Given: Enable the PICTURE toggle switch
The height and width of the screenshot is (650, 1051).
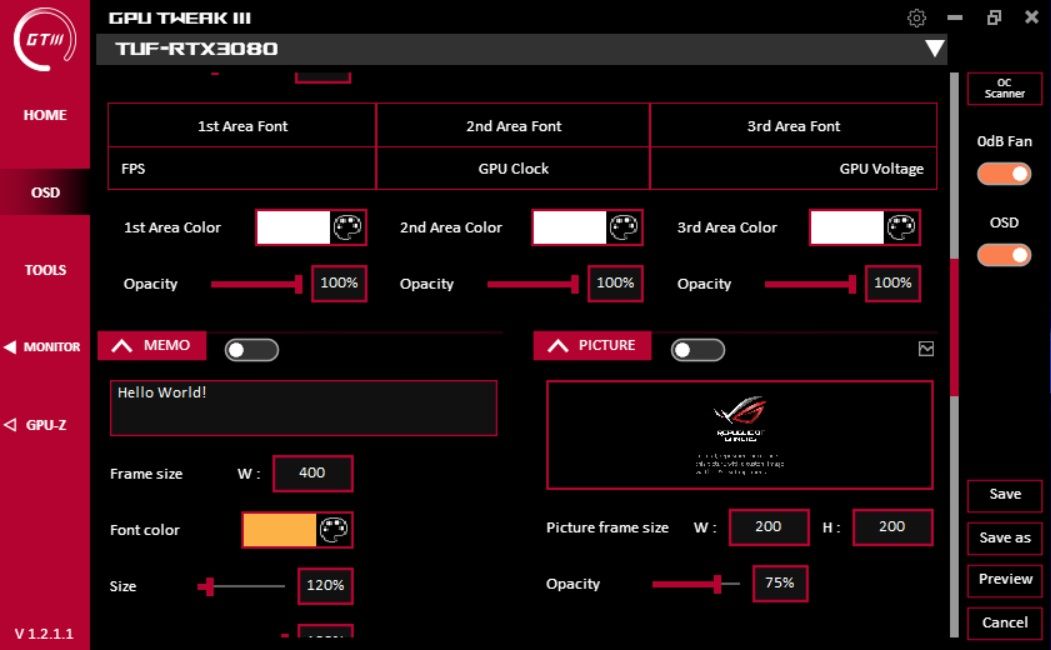Looking at the screenshot, I should point(698,350).
